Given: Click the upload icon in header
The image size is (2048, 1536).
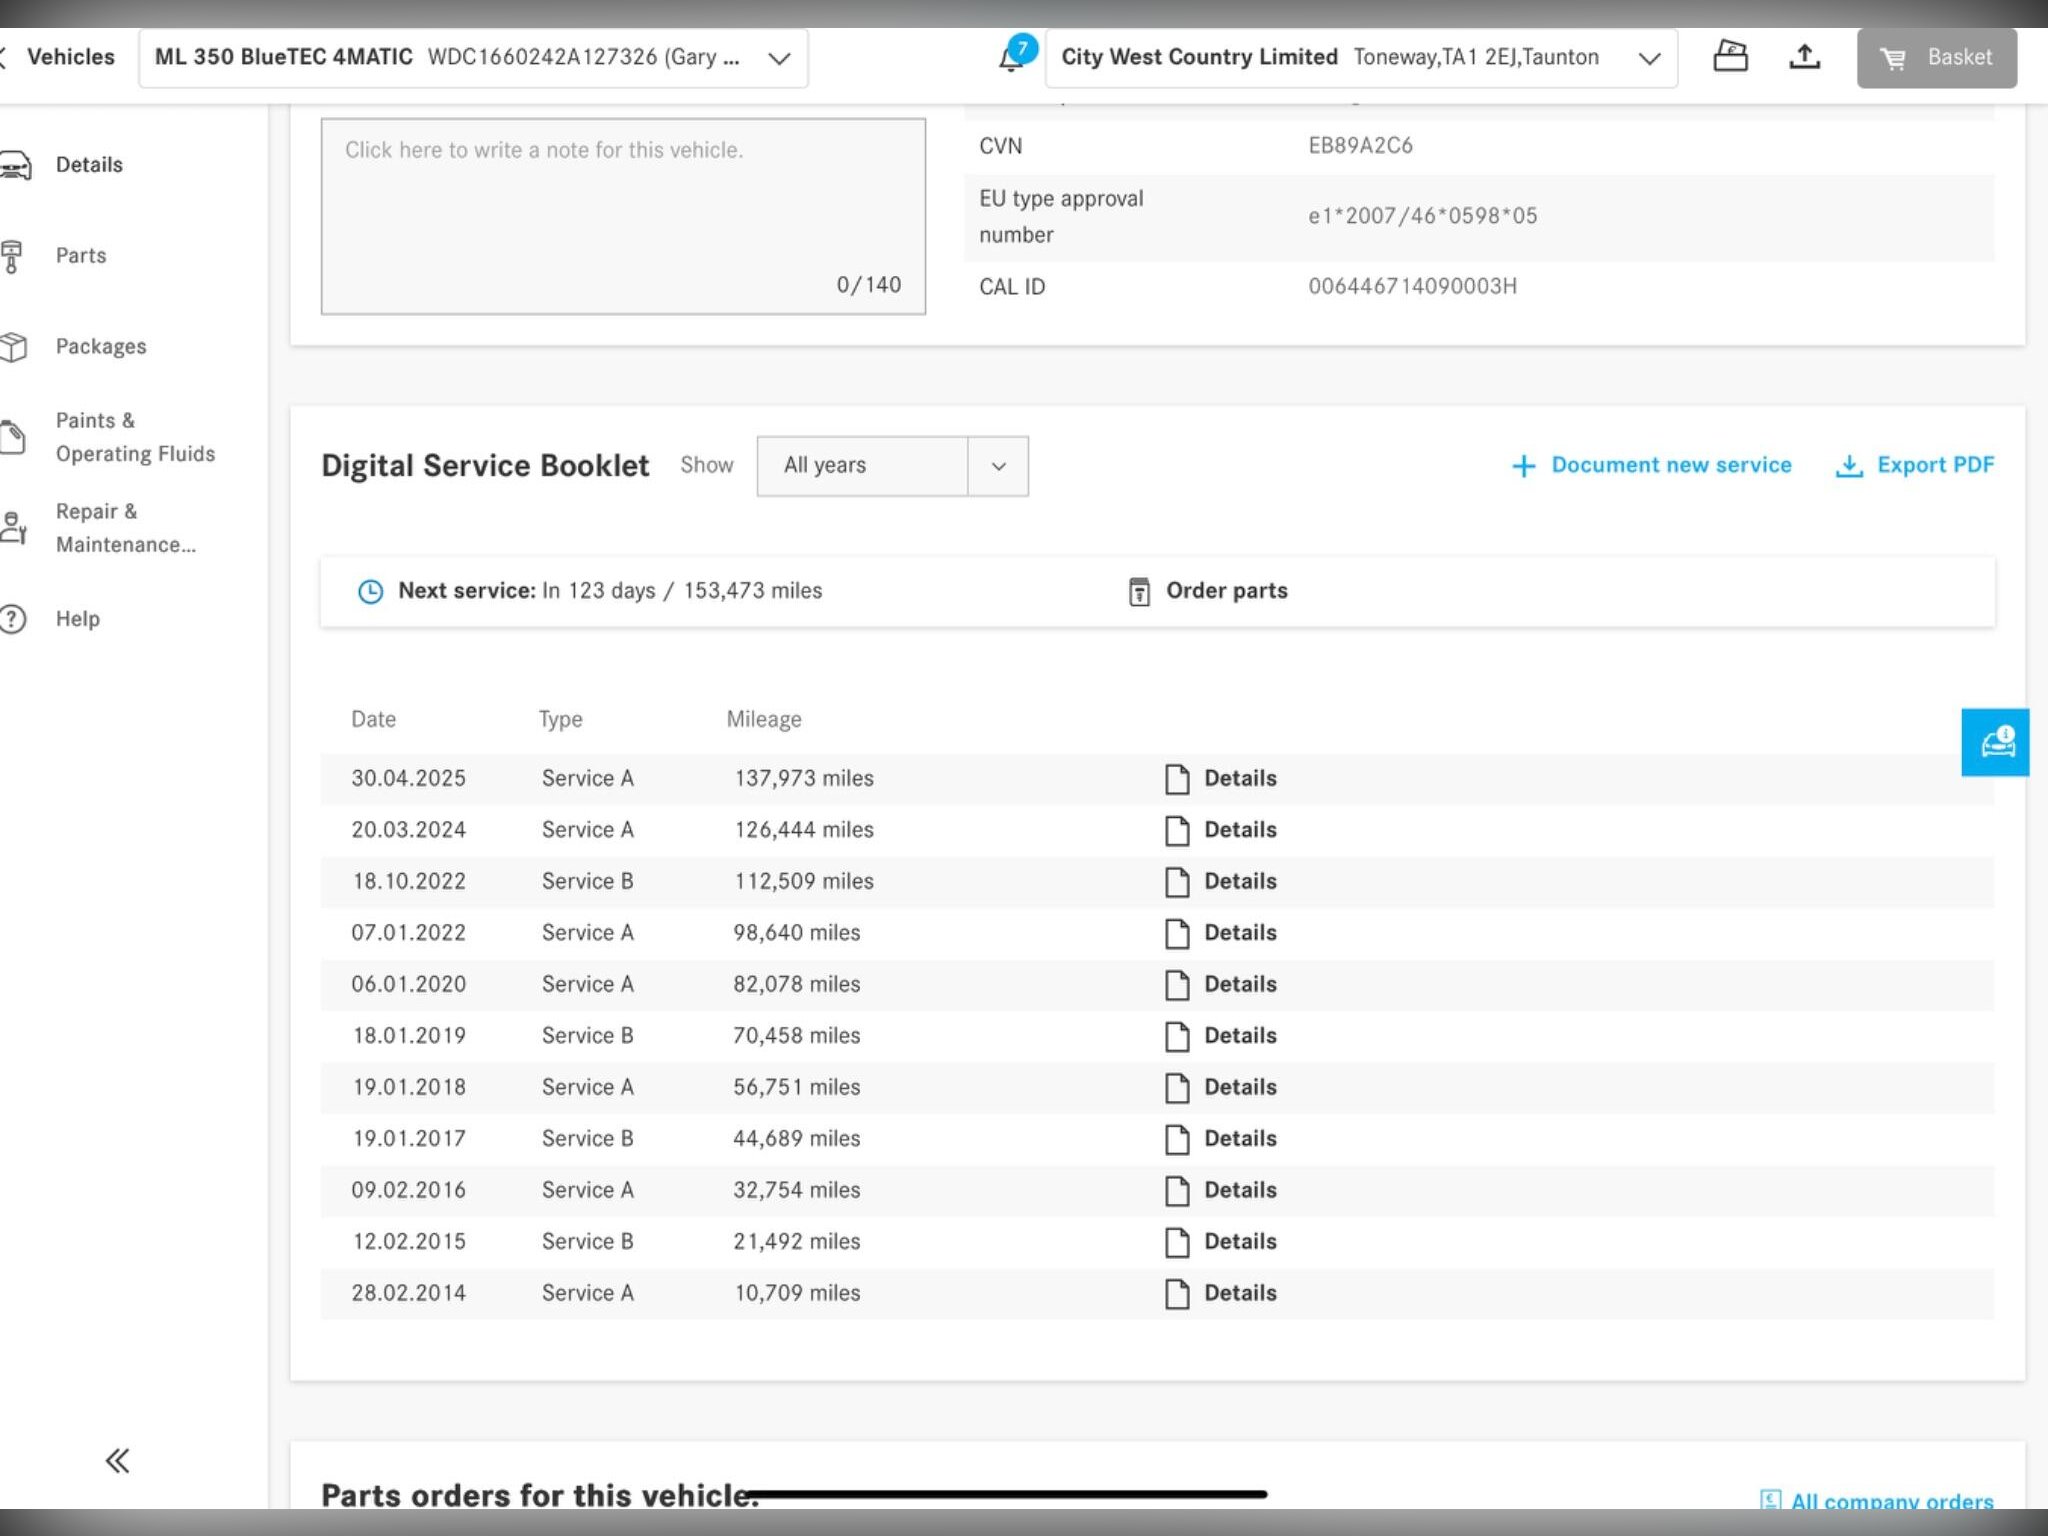Looking at the screenshot, I should pos(1804,57).
